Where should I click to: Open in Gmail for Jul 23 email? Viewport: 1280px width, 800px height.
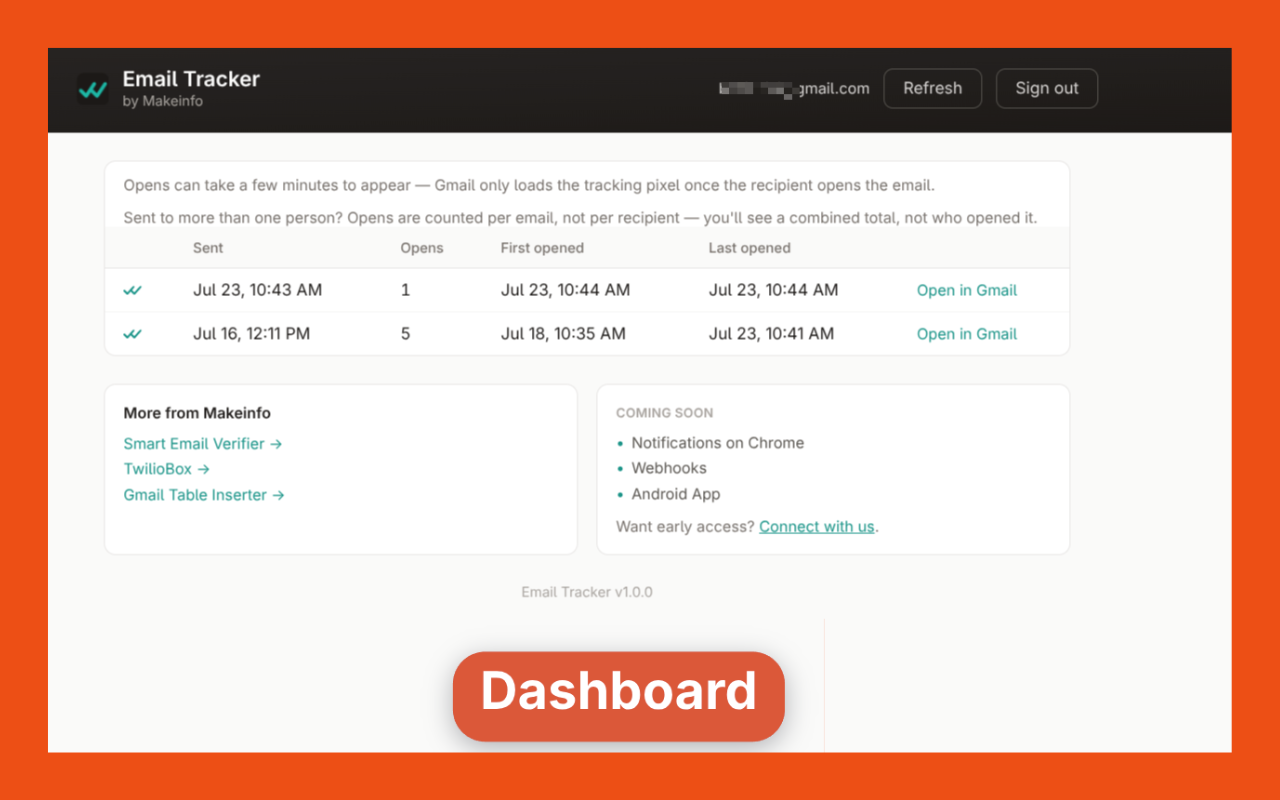click(967, 290)
